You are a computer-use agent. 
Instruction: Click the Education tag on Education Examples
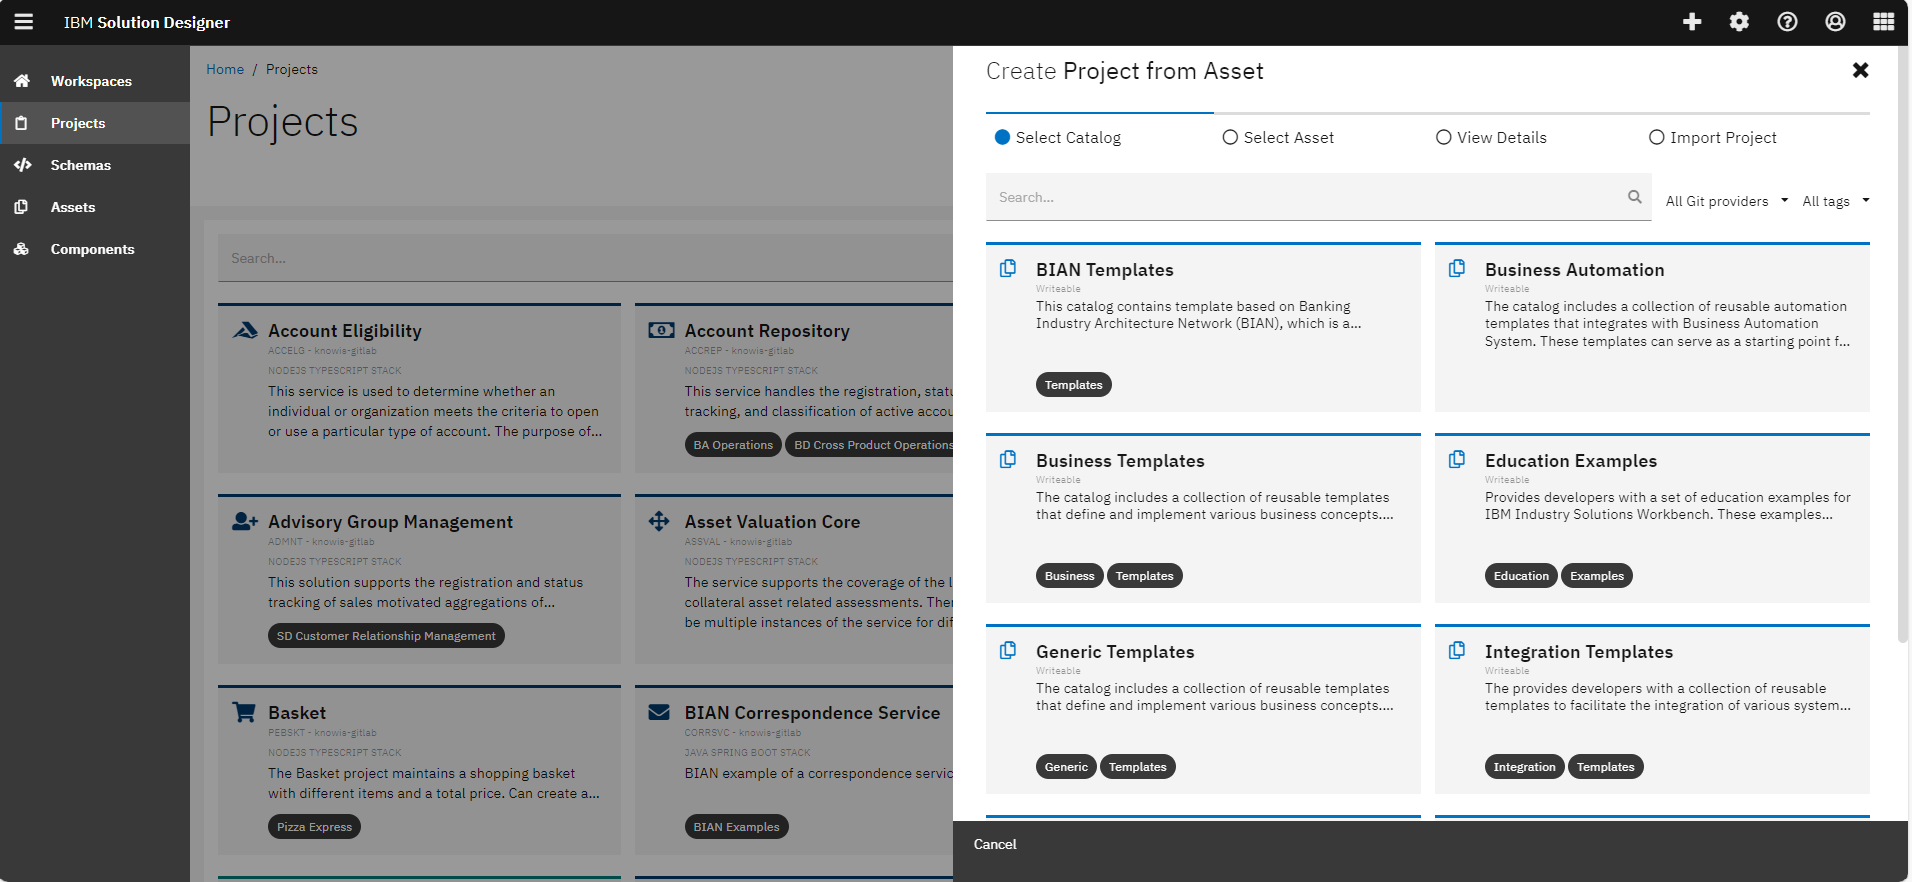pyautogui.click(x=1520, y=576)
